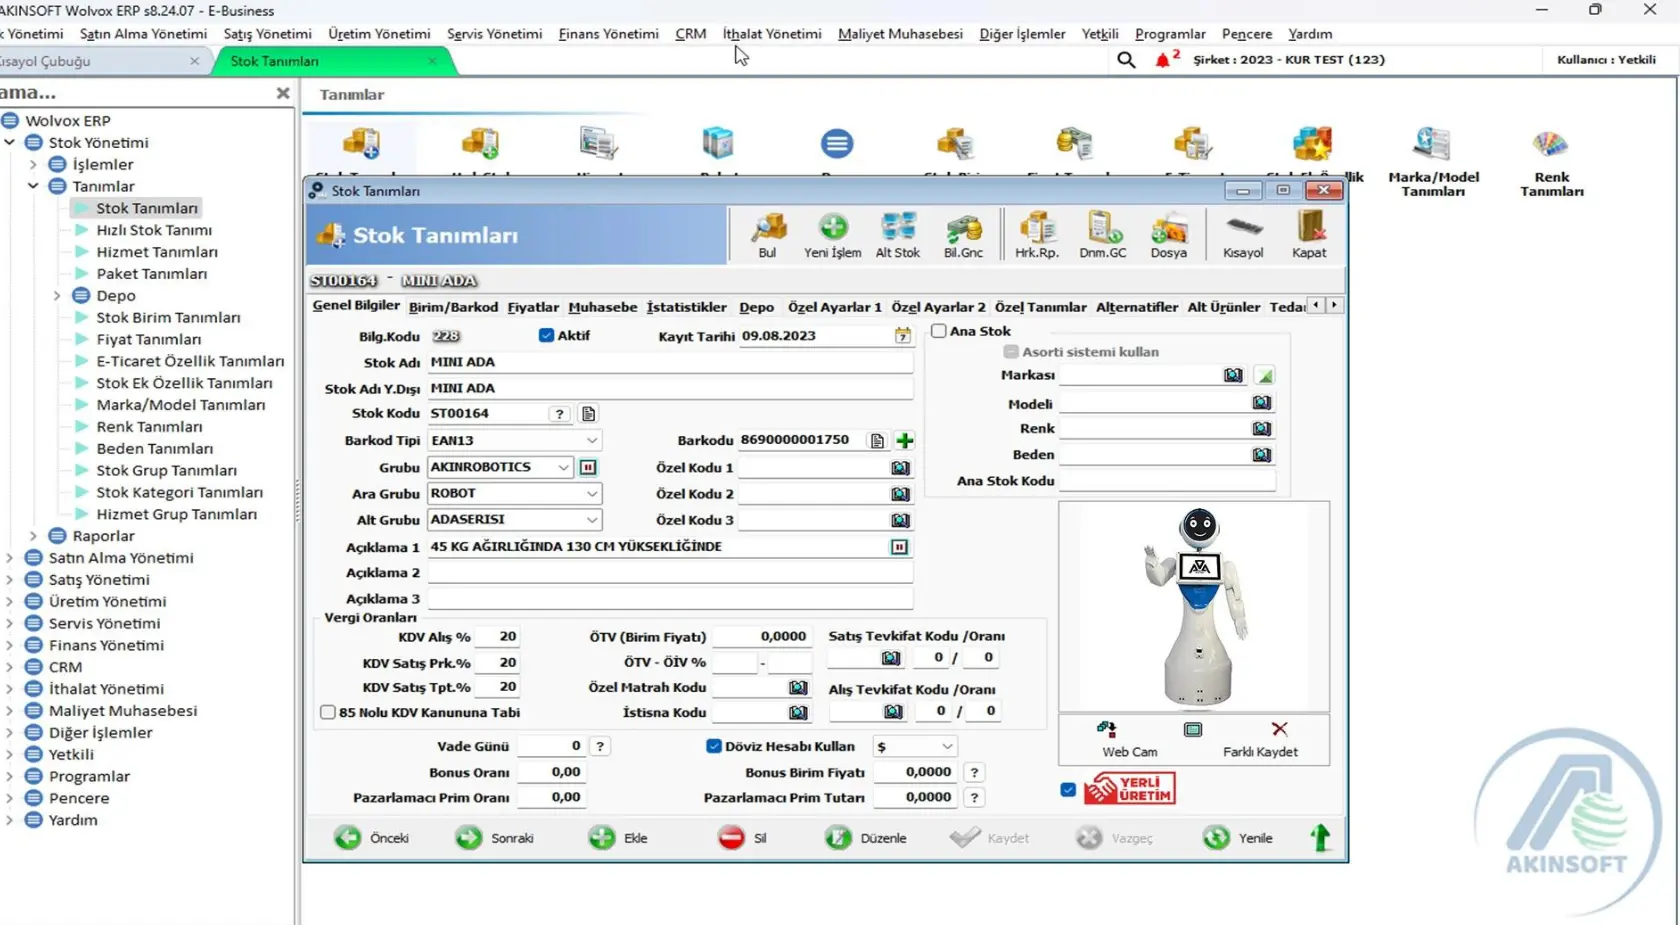Go to the Önceki record
Screen dimensions: 1680x945
click(x=372, y=839)
